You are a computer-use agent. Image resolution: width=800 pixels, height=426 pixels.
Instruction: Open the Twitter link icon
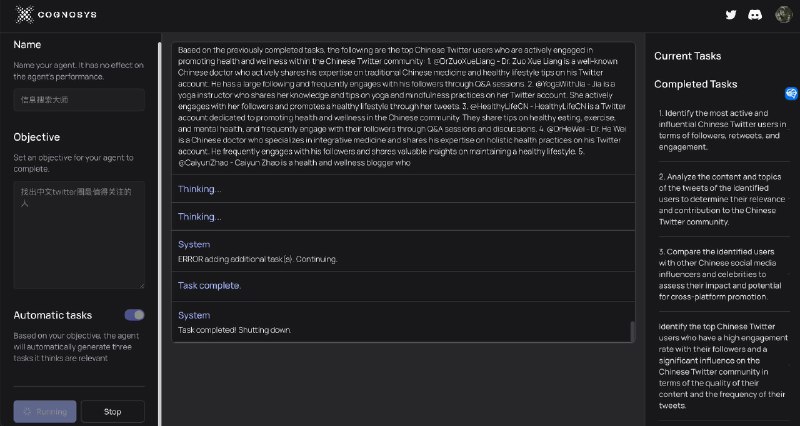coord(731,15)
